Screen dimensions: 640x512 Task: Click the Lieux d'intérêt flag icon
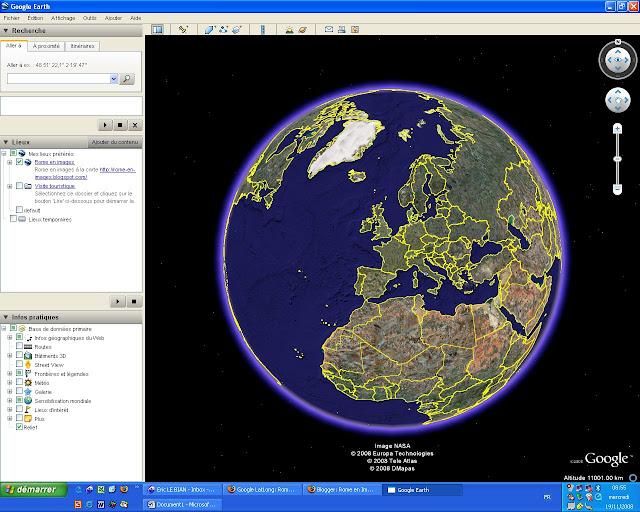click(28, 410)
